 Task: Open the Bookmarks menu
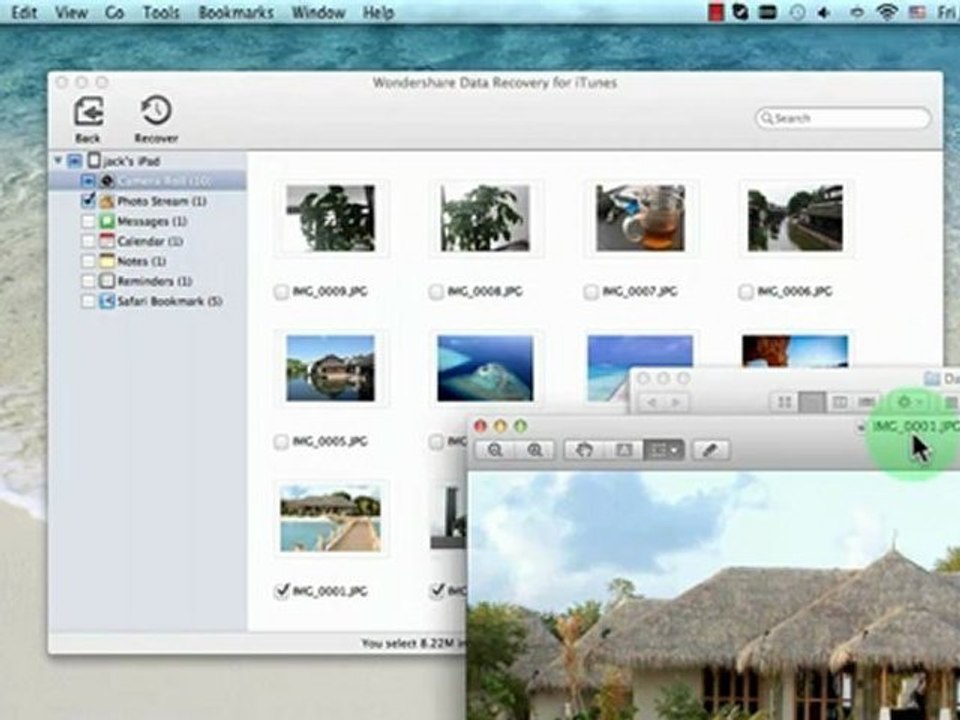click(x=236, y=12)
